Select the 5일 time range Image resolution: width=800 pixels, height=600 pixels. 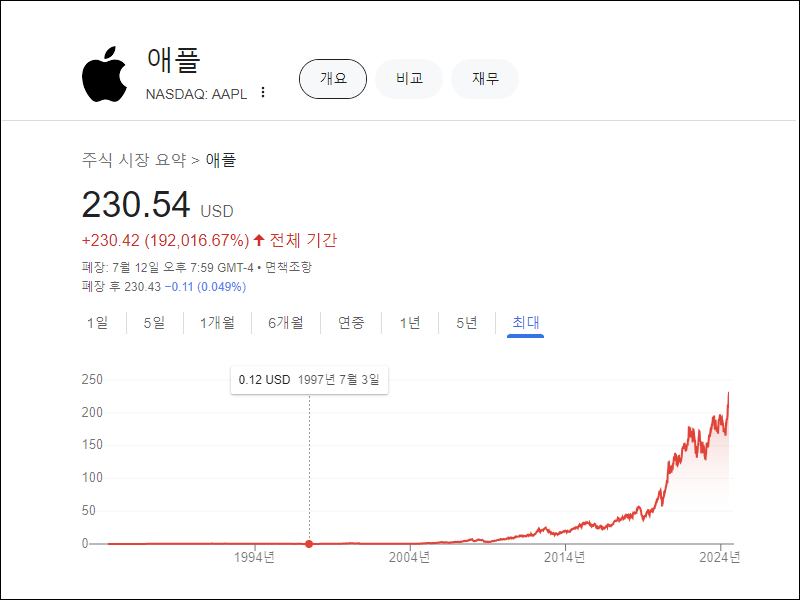pyautogui.click(x=154, y=322)
